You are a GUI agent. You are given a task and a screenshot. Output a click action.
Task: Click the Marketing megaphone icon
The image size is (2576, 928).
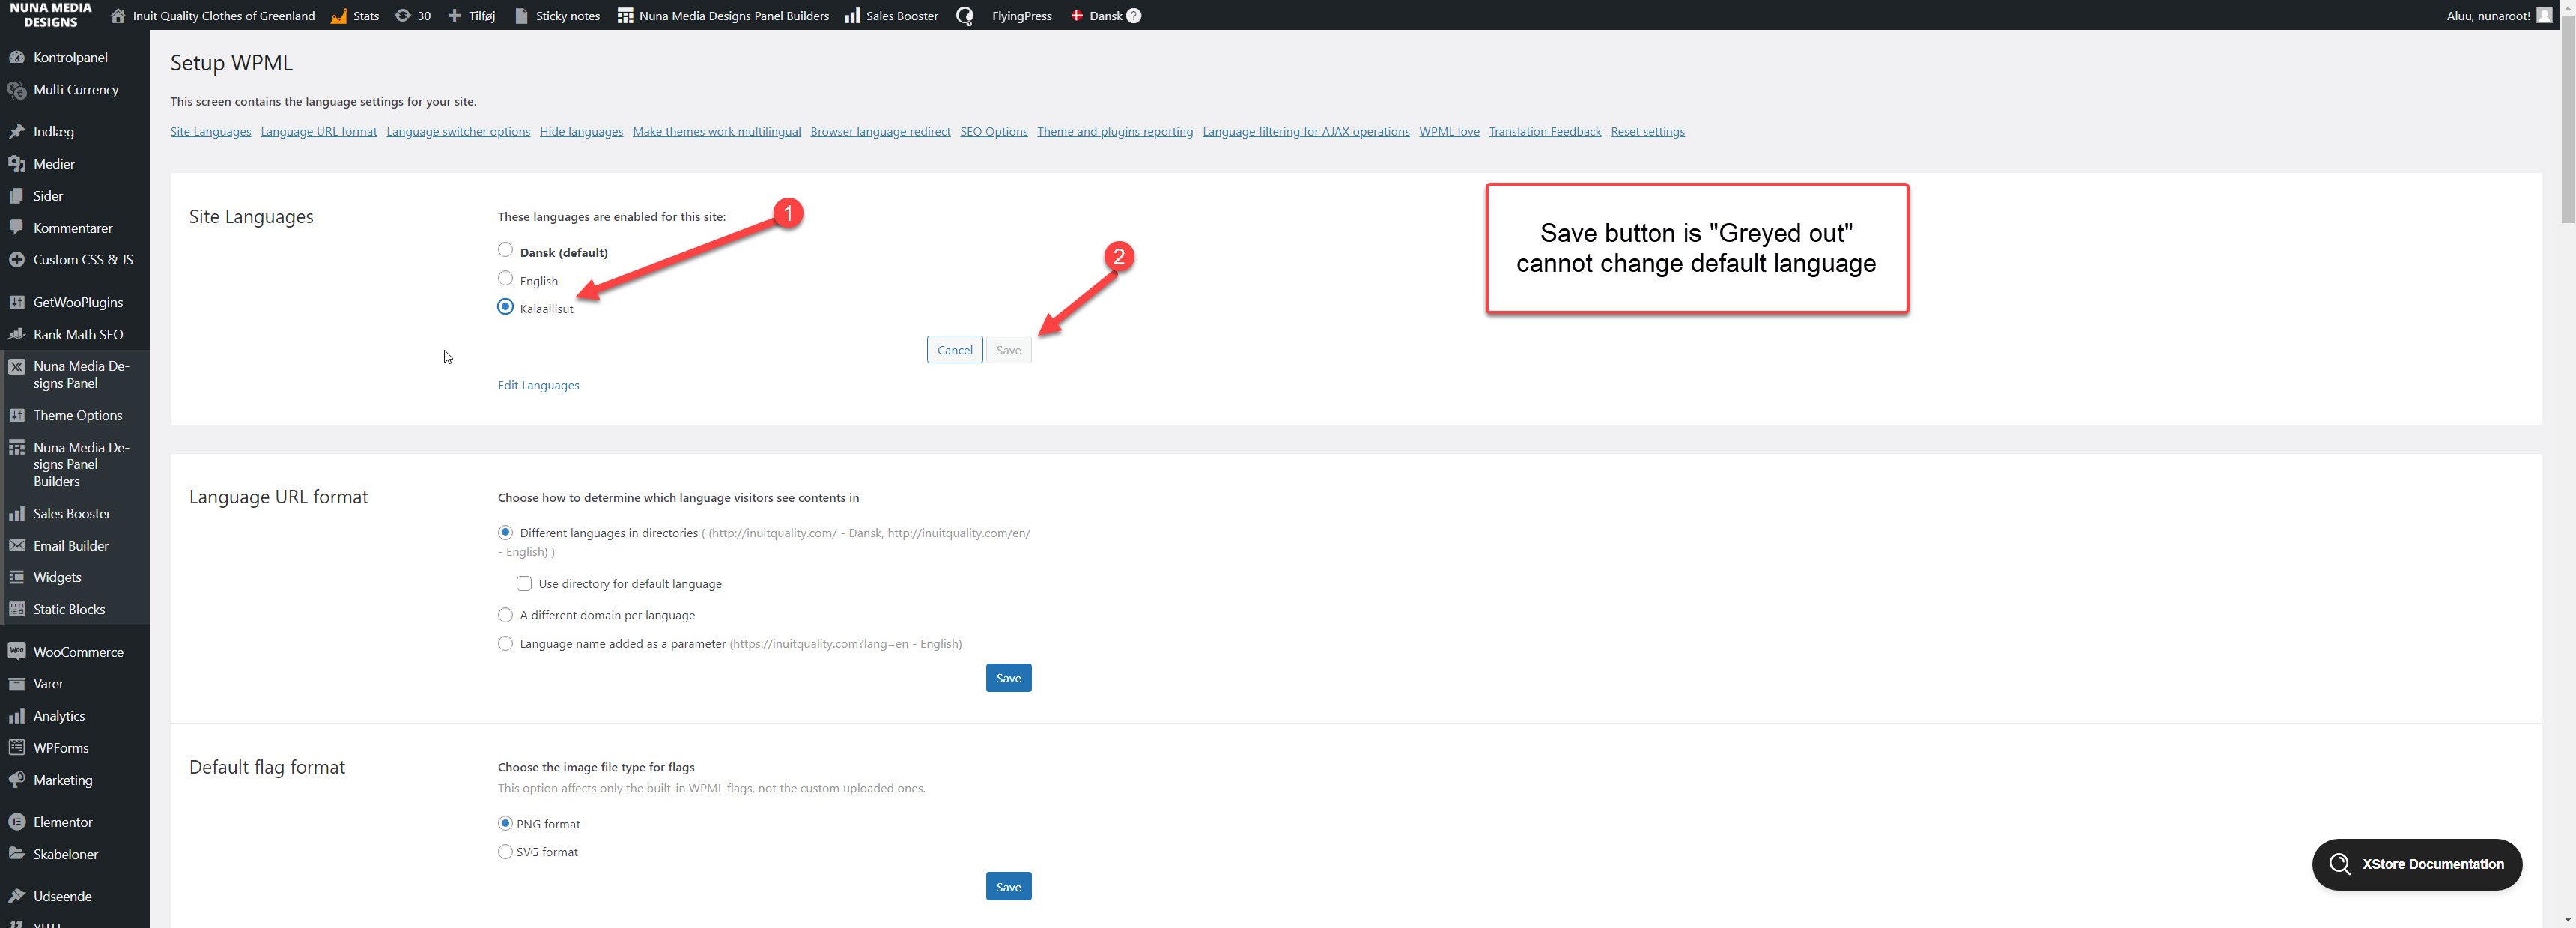coord(17,780)
